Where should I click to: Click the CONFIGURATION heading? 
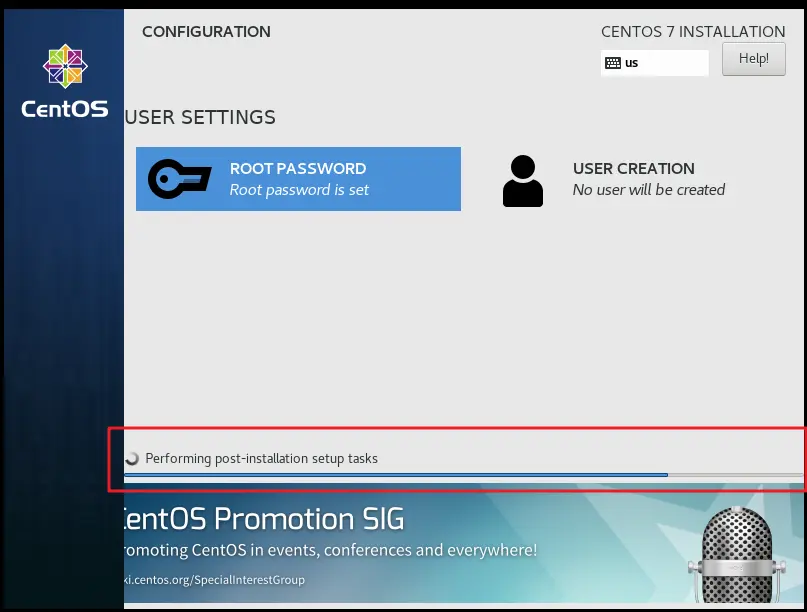click(206, 32)
